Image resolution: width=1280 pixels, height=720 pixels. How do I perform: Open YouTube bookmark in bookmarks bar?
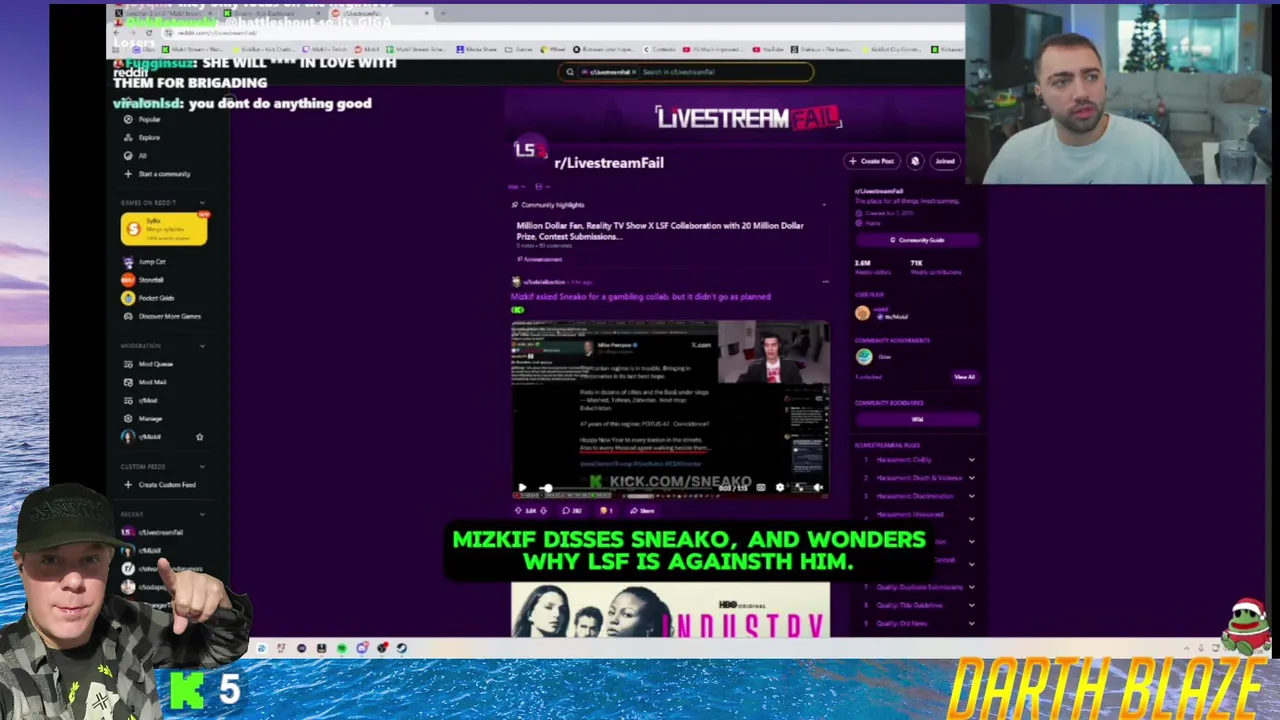point(770,49)
